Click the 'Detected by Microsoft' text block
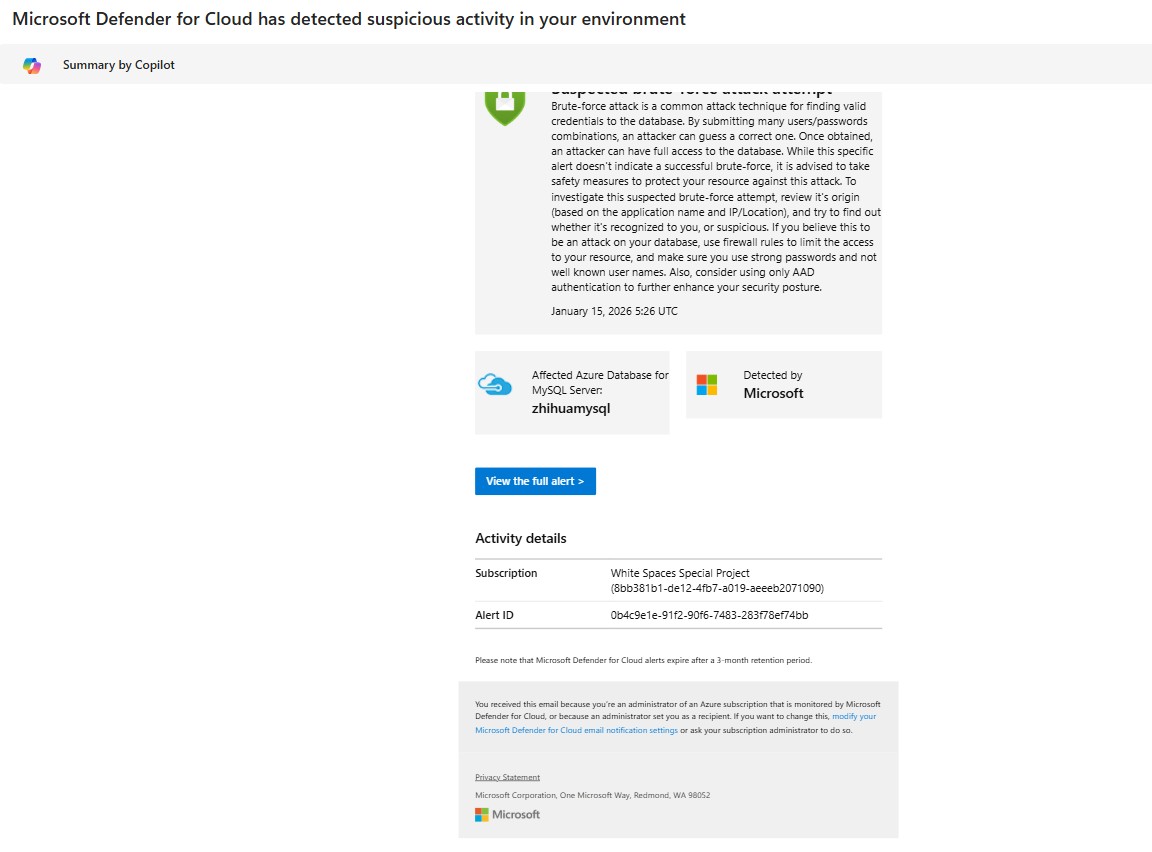This screenshot has height=852, width=1152. [773, 384]
